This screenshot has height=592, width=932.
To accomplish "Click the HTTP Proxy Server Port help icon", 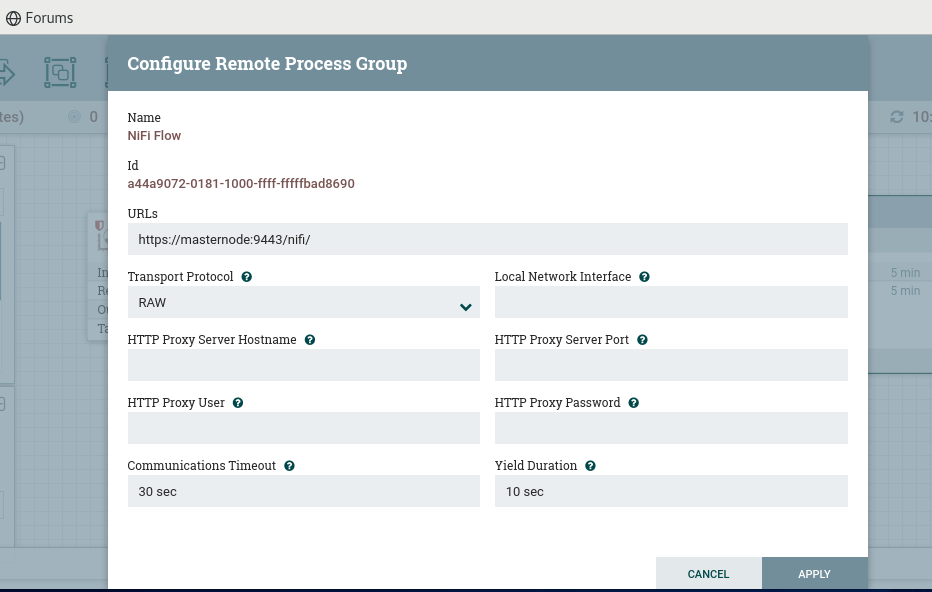I will coord(642,340).
